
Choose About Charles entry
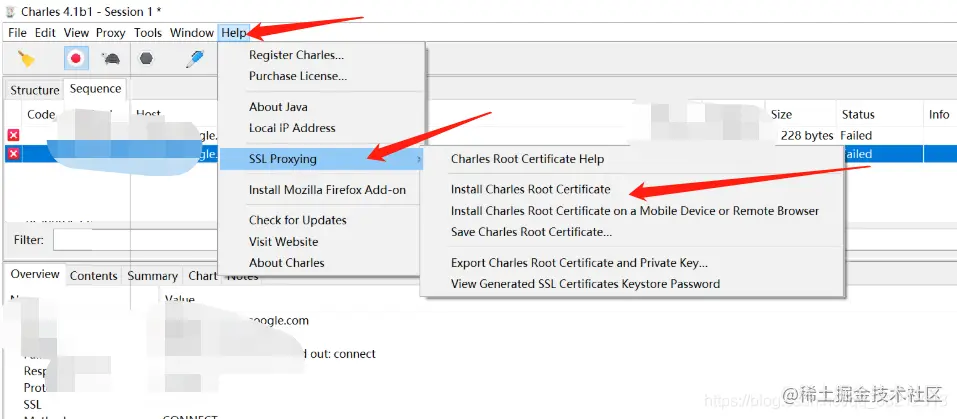287,263
